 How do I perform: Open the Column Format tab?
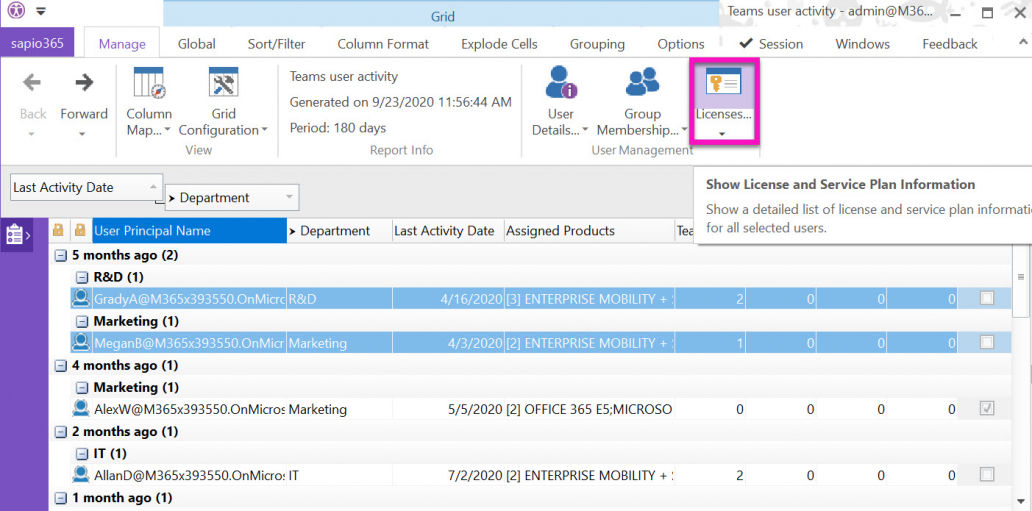tap(383, 44)
